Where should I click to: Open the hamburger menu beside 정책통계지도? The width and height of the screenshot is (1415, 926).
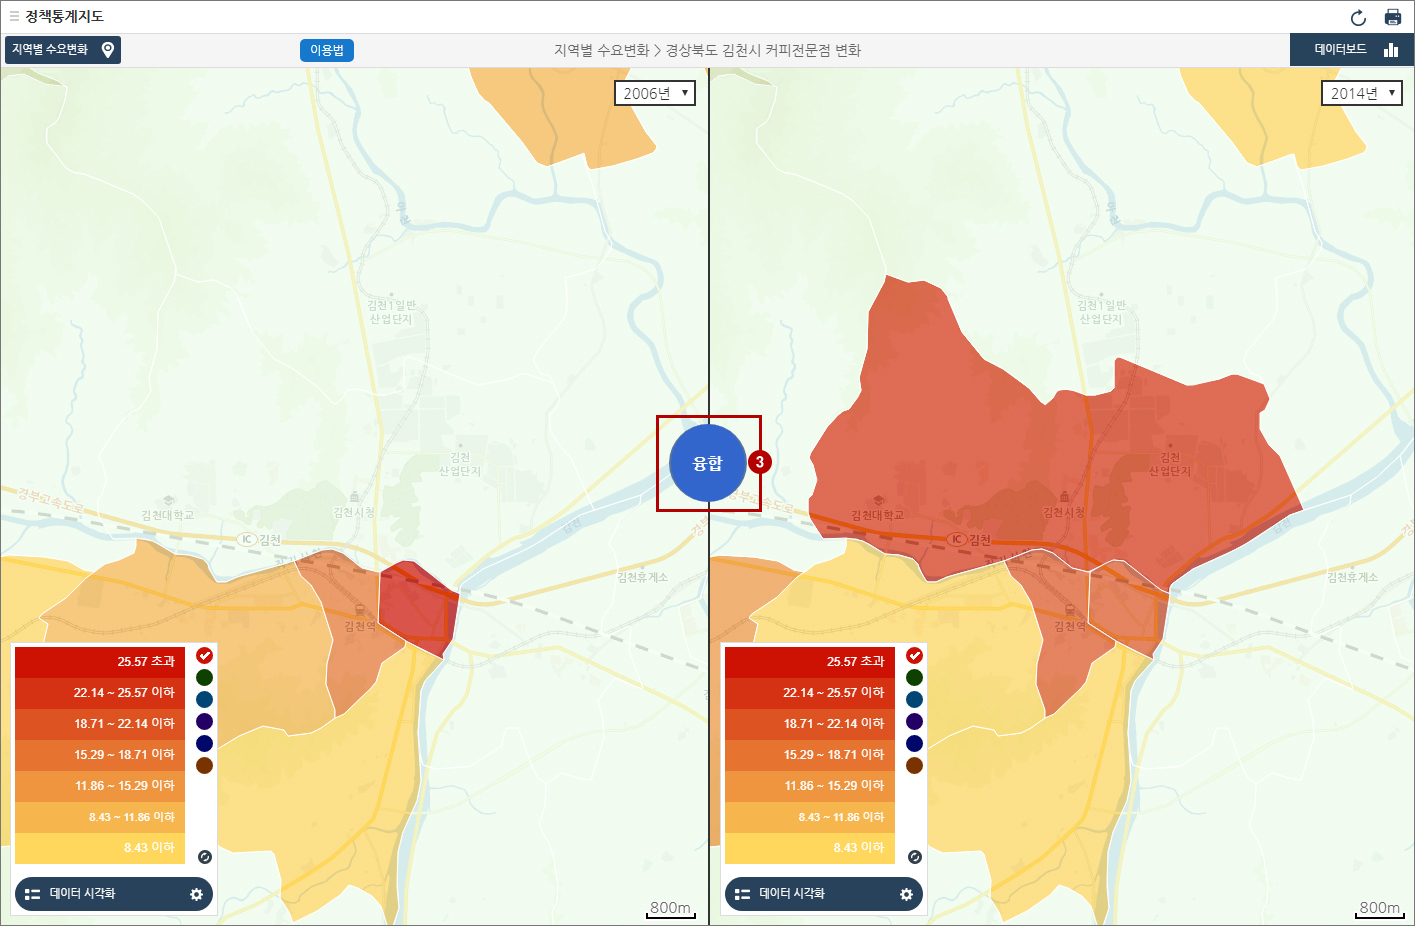coord(14,16)
